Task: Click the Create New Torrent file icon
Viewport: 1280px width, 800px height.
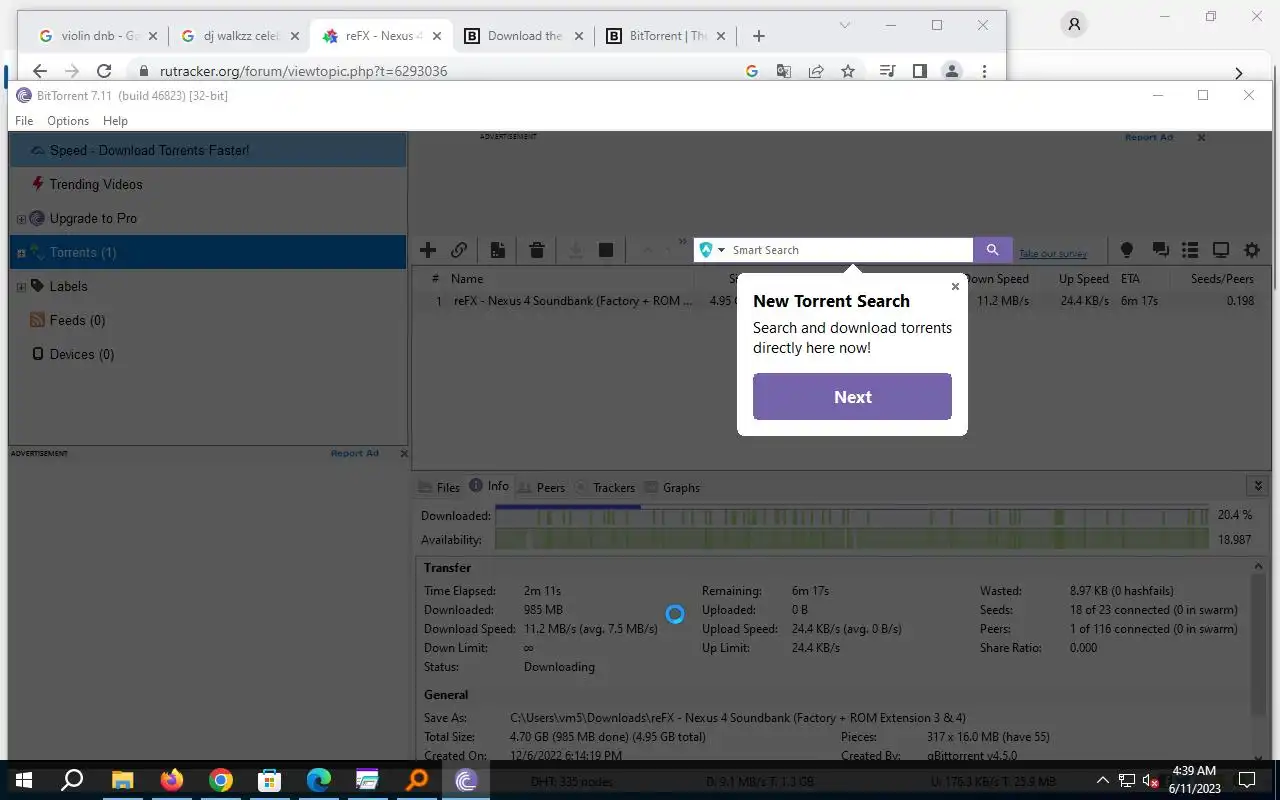Action: click(x=497, y=250)
